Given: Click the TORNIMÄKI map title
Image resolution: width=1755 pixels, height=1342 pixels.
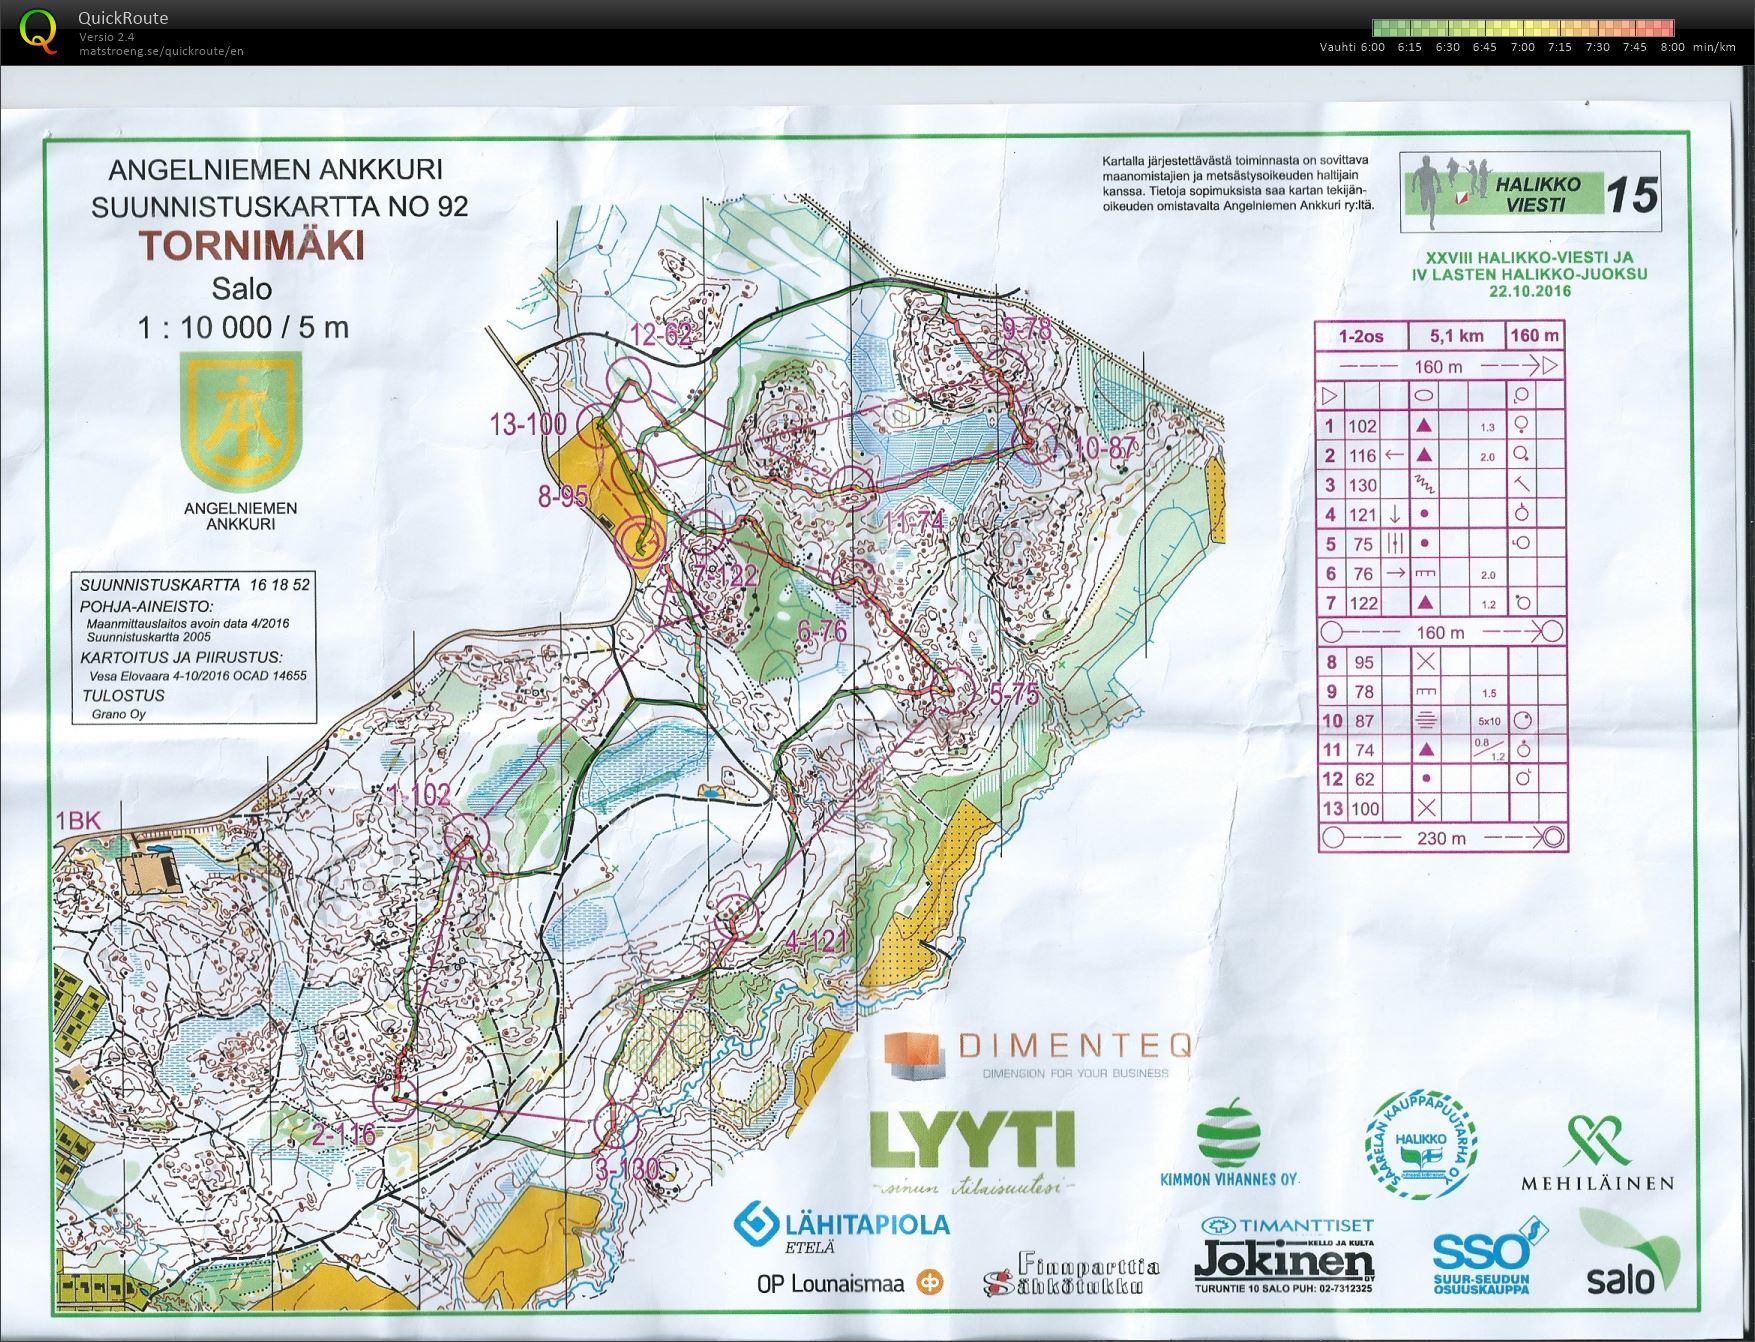Looking at the screenshot, I should (251, 246).
